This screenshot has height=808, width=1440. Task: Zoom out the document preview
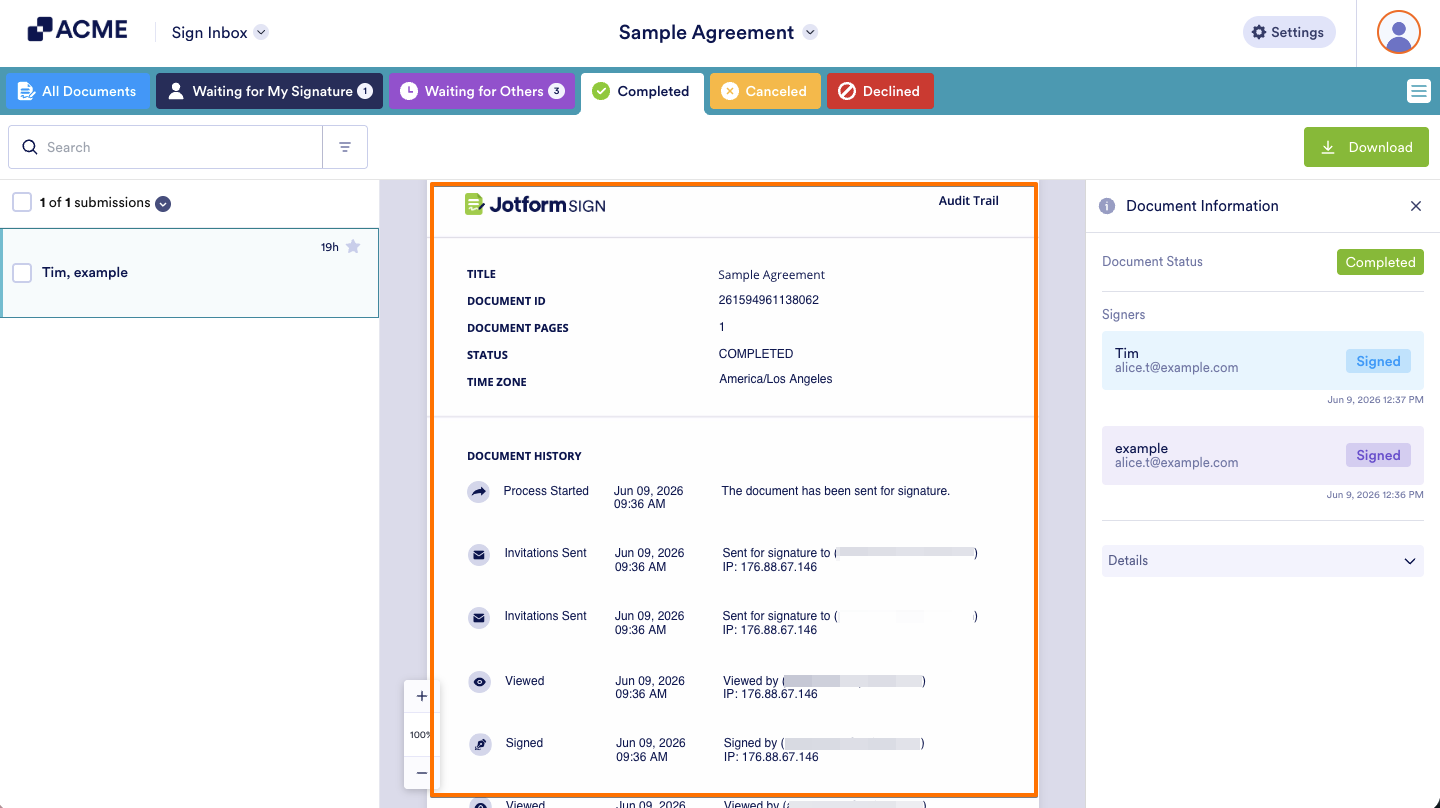[x=421, y=772]
